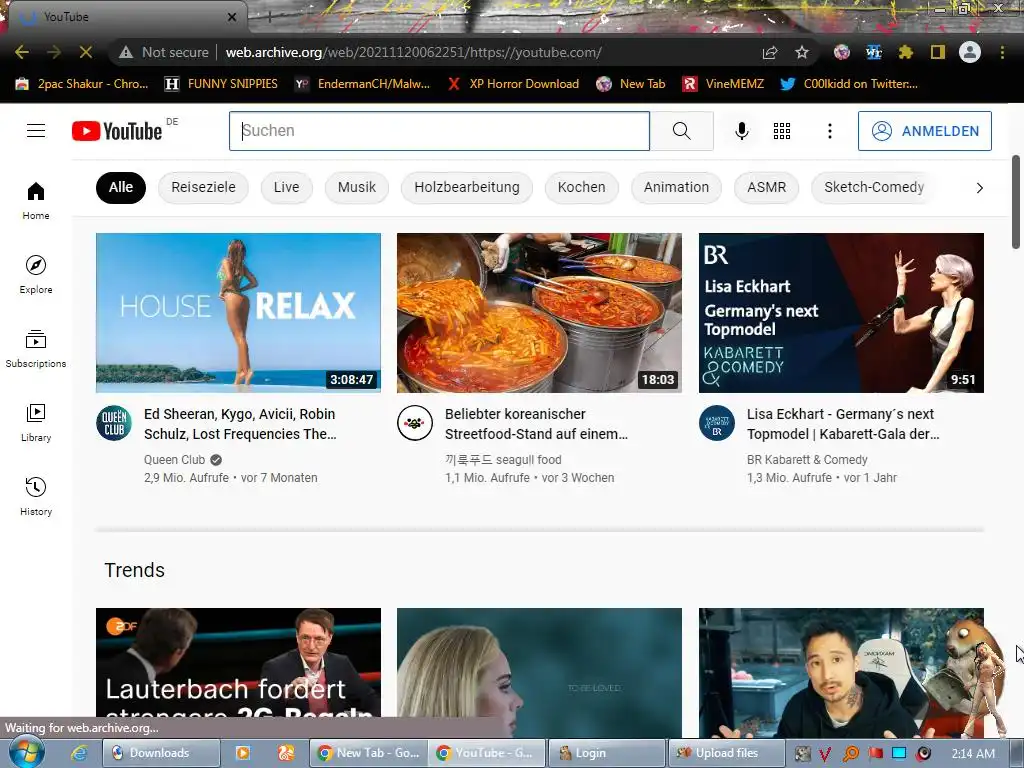Go to Home in the sidebar
This screenshot has height=768, width=1024.
[36, 200]
